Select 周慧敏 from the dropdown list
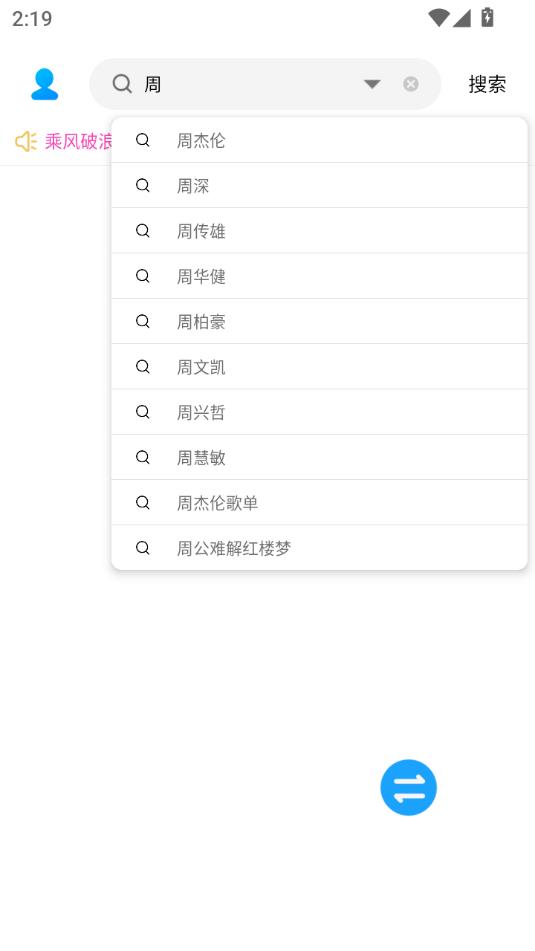The image size is (535, 951). 320,457
